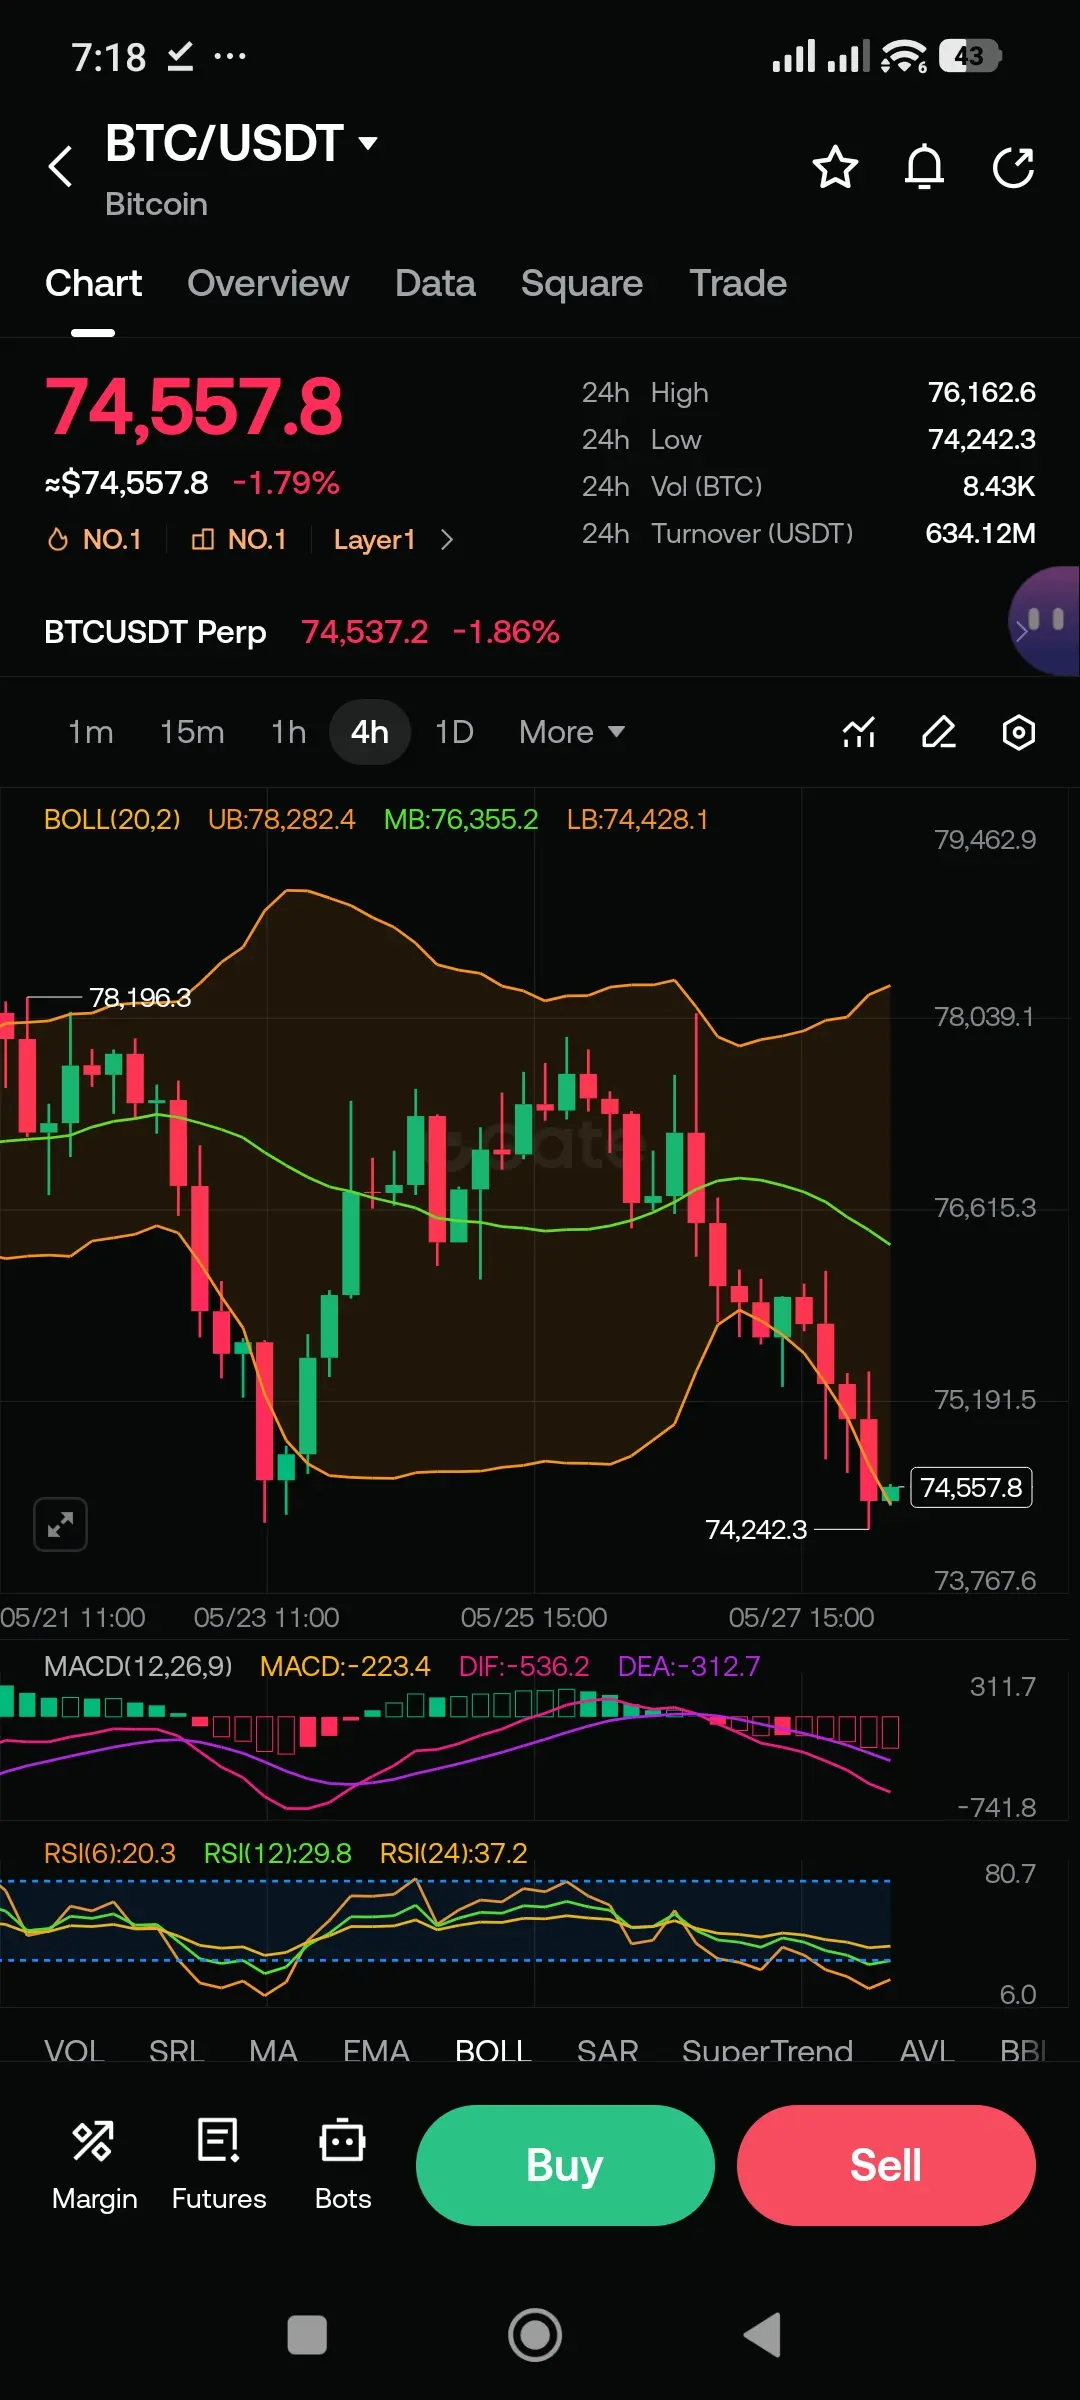The image size is (1080, 2400).
Task: Open chart settings hexagon icon
Action: pyautogui.click(x=1018, y=732)
